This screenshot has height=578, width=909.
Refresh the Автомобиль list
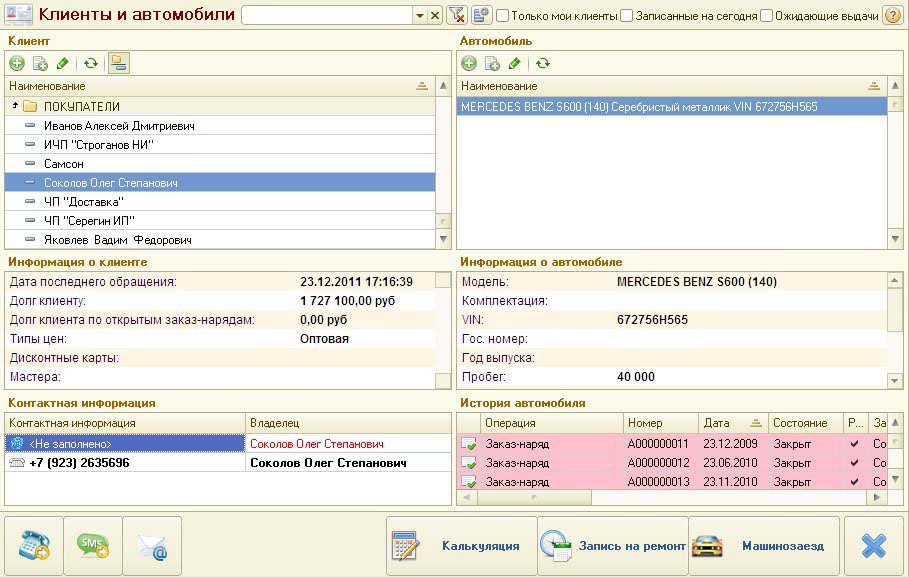[543, 63]
